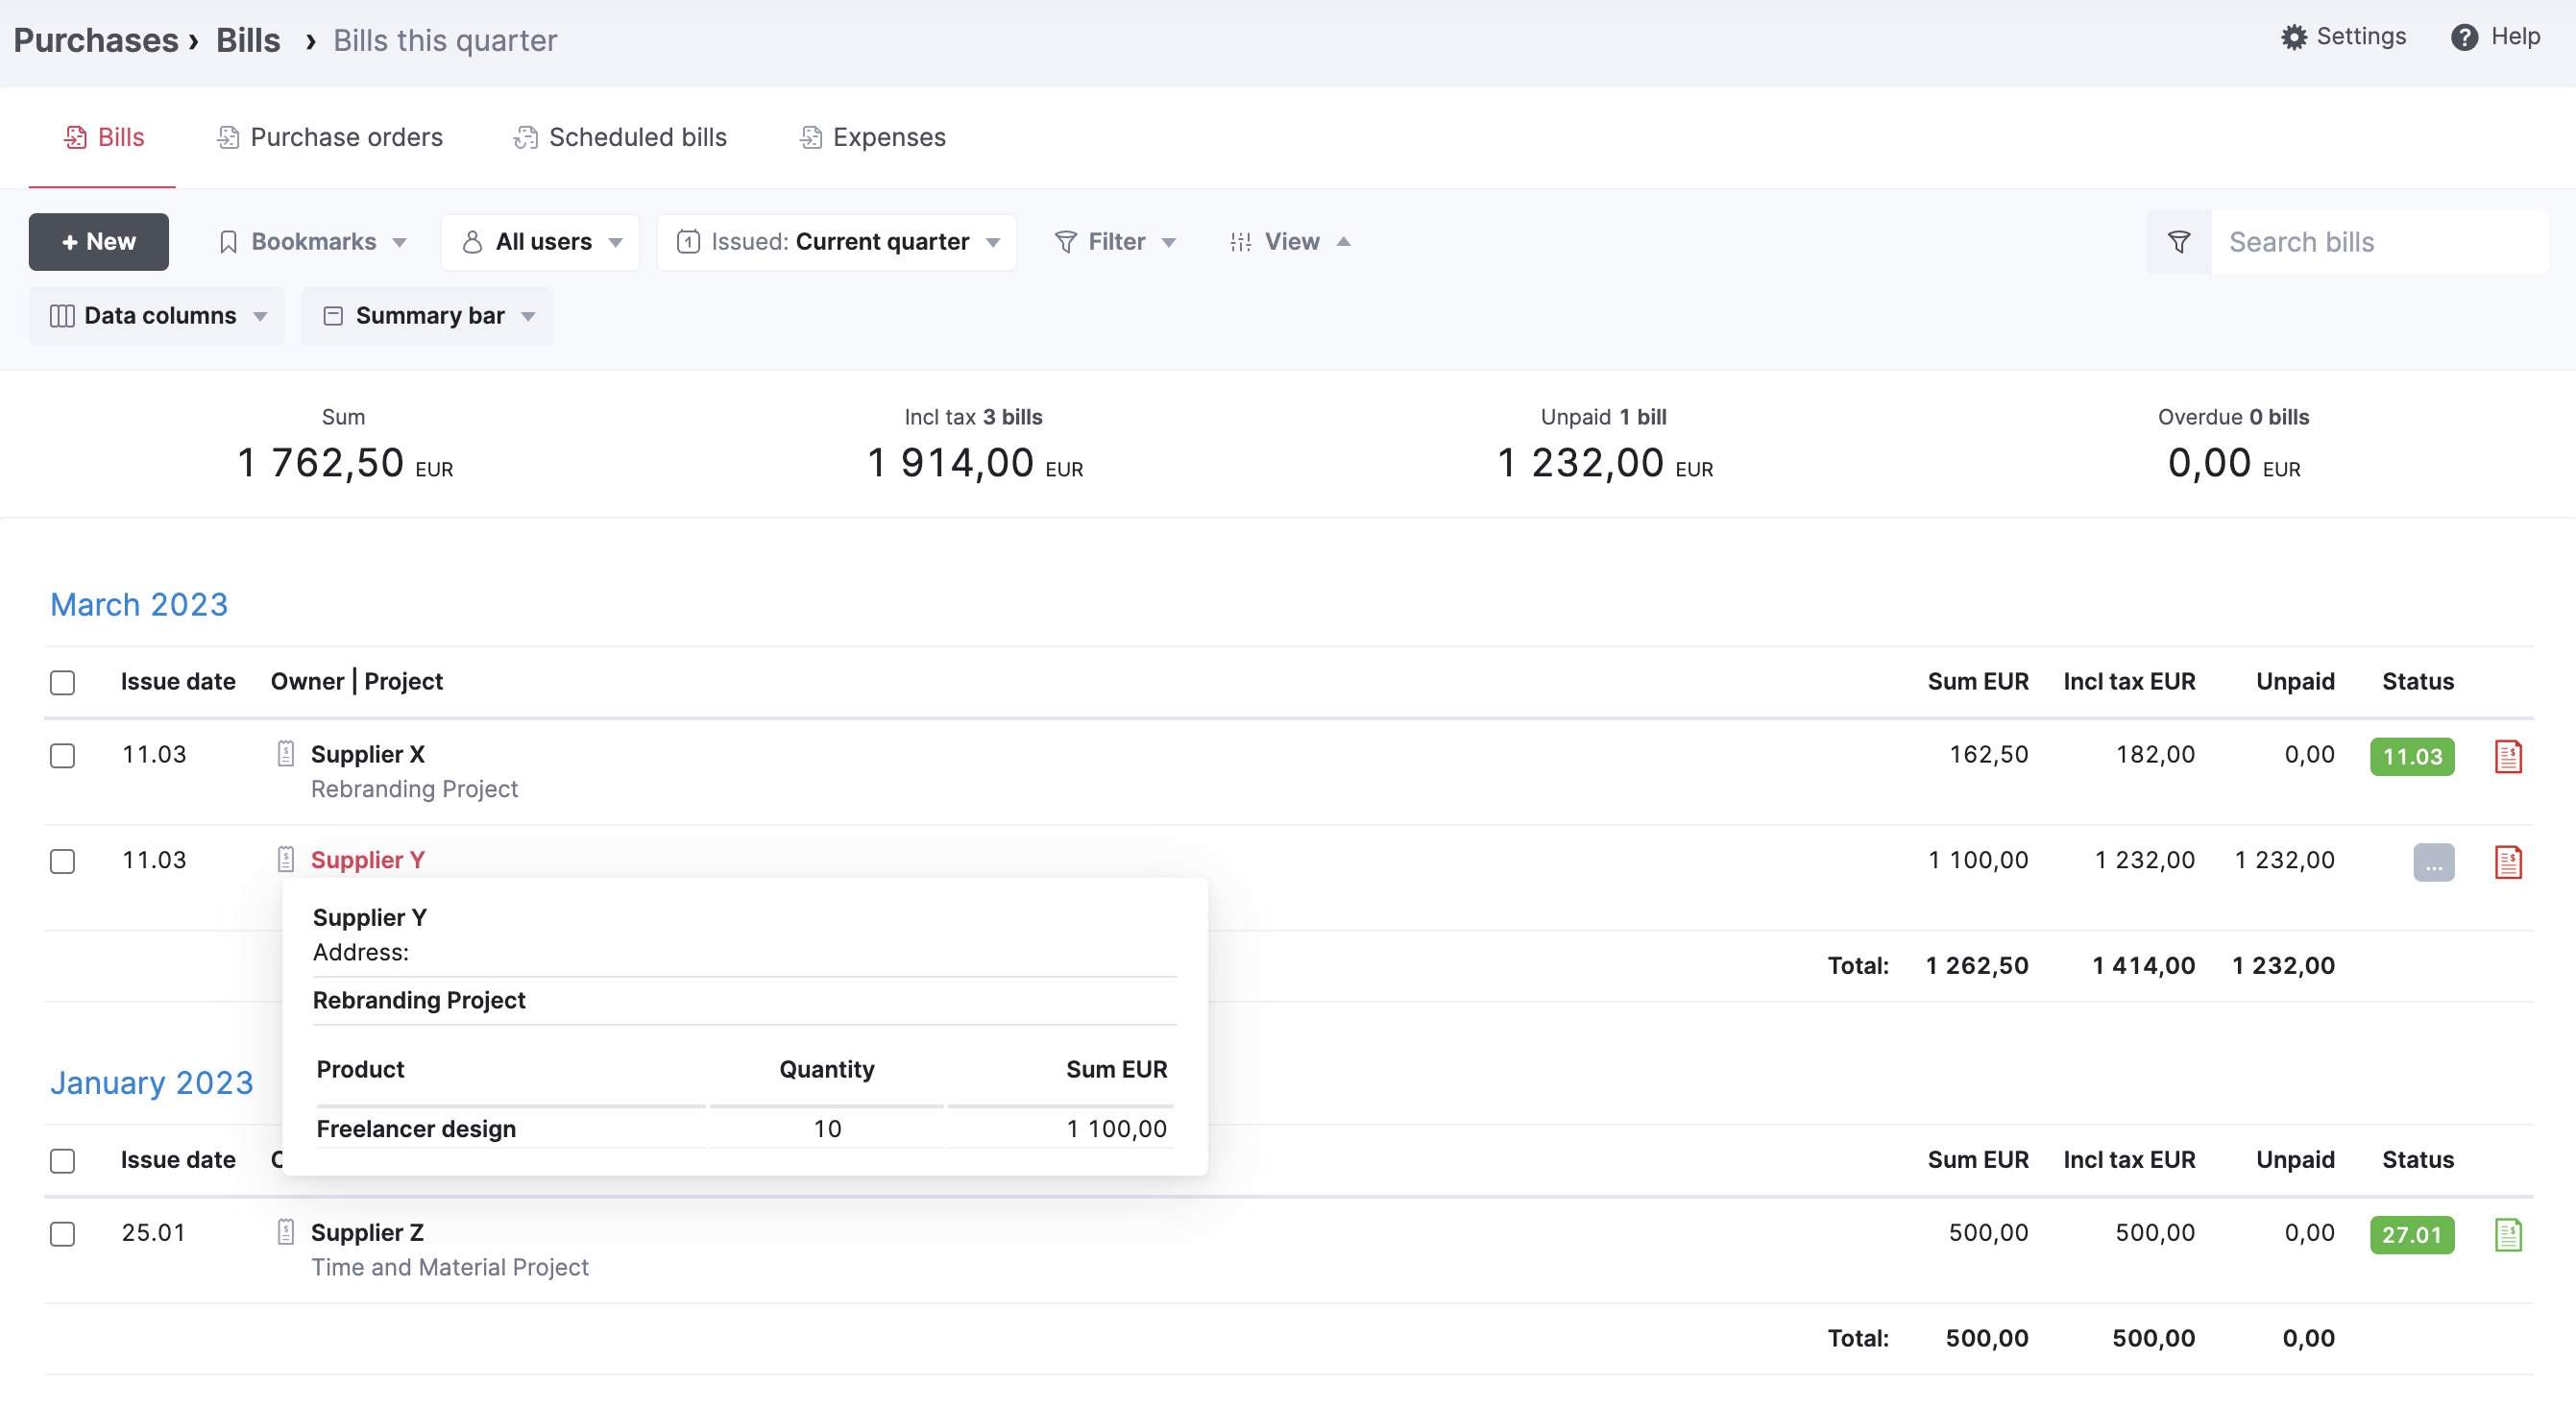Click the funnel icon beside Filter
Image resolution: width=2576 pixels, height=1408 pixels.
[x=1066, y=242]
